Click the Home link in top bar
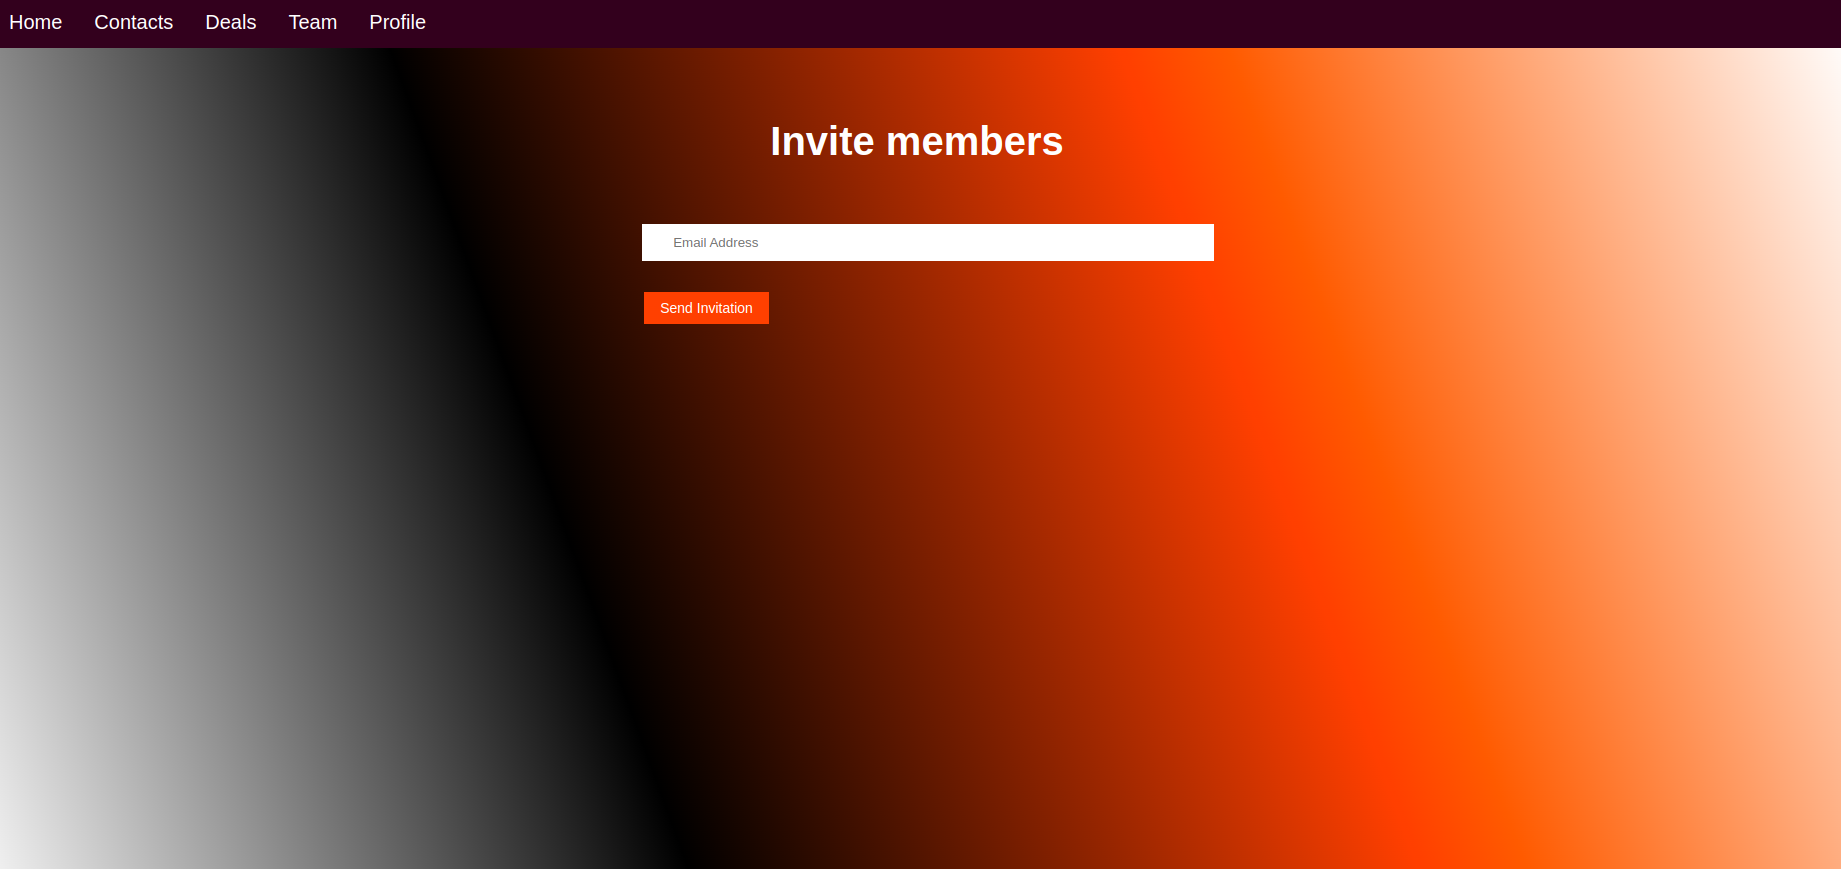This screenshot has height=869, width=1841. tap(35, 22)
